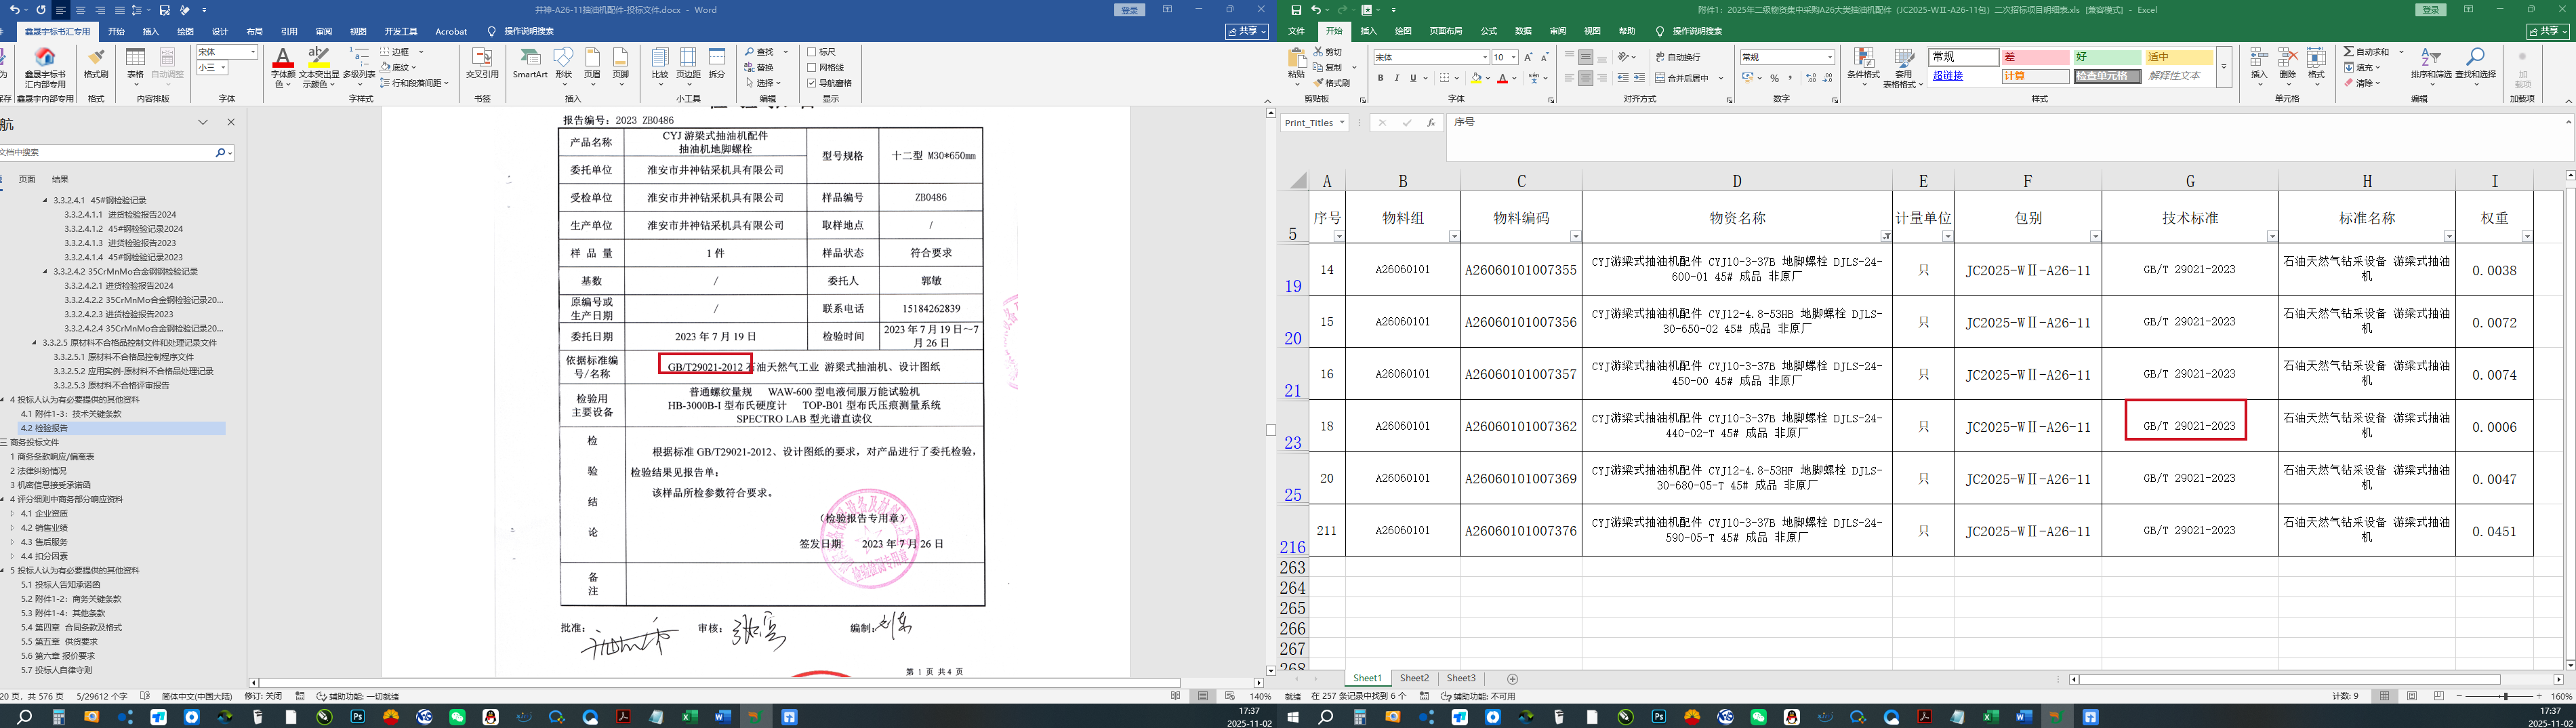Screen dimensions: 2576x728
Task: Insert a SmartArt graphic in Word
Action: pyautogui.click(x=530, y=63)
